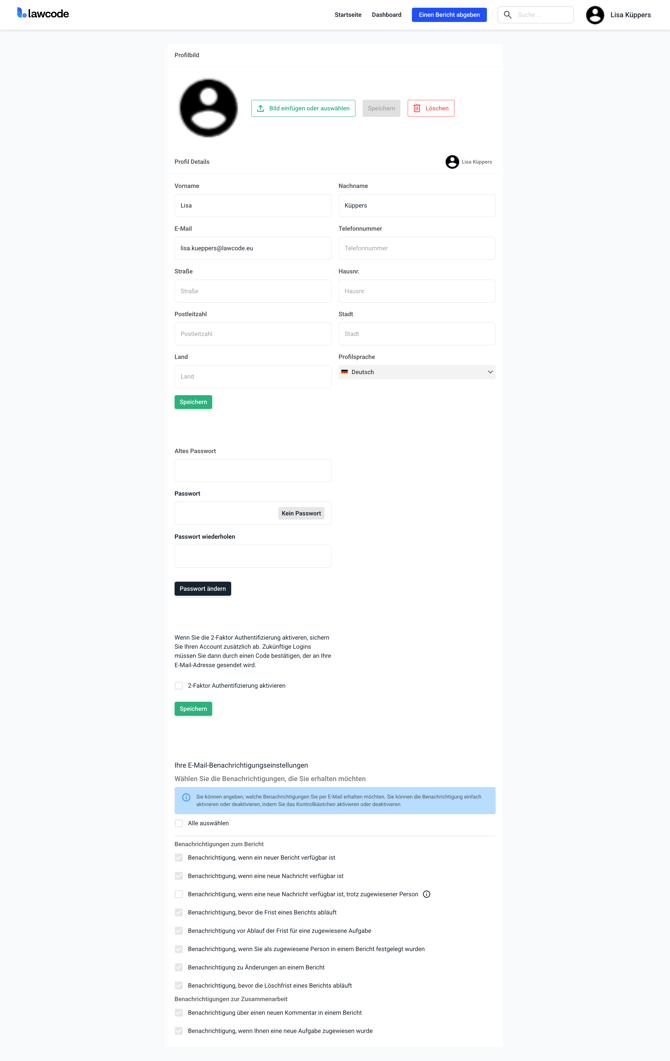670x1061 pixels.
Task: Click the small avatar in Profil Details
Action: point(452,162)
